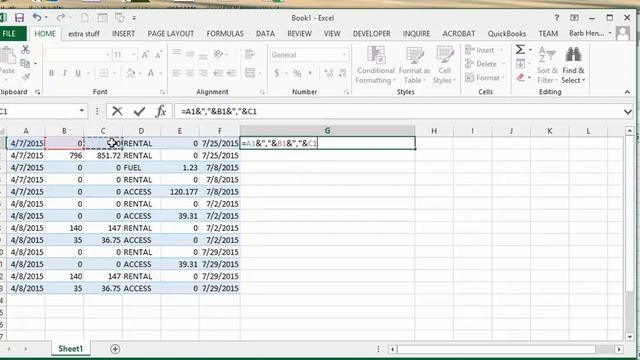Open Format as Table gallery
640x360 pixels.
click(414, 65)
